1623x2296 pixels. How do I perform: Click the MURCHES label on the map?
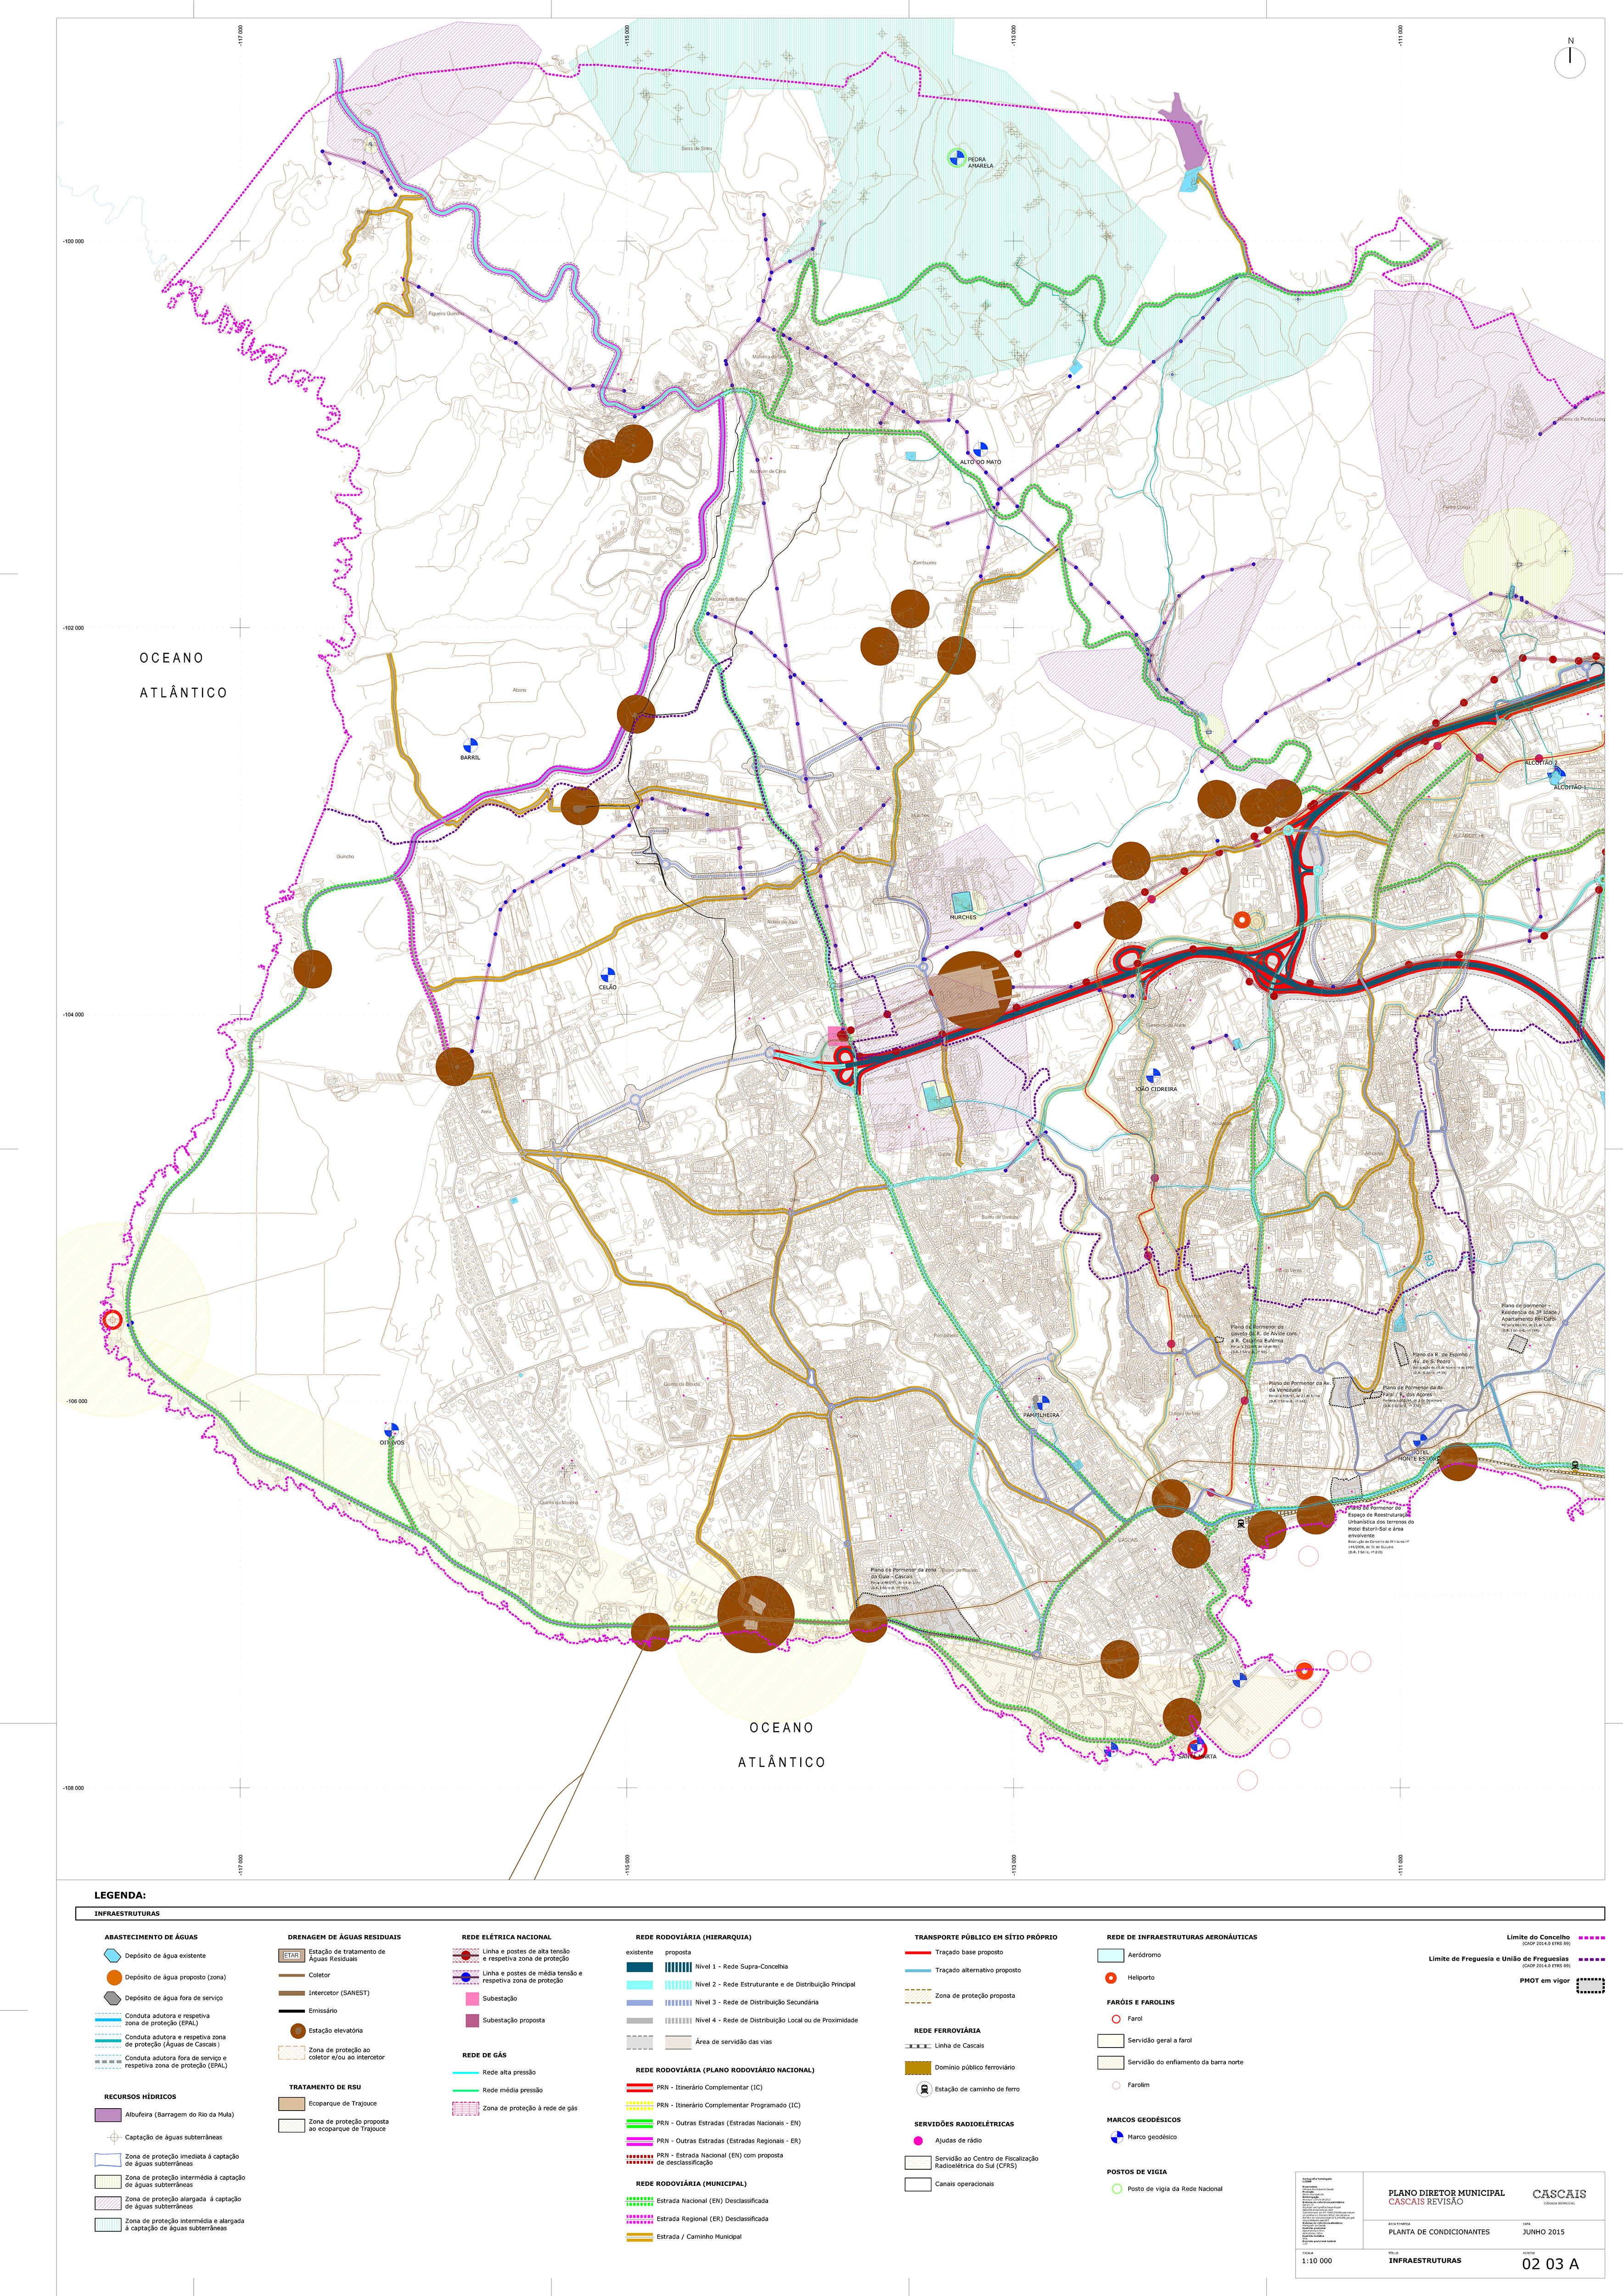(963, 917)
